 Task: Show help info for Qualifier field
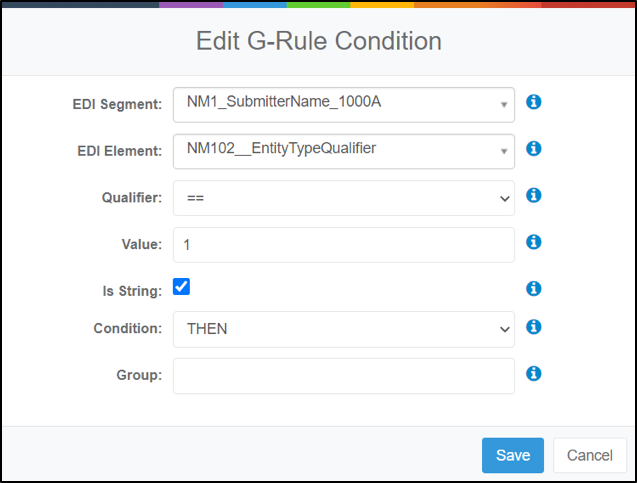pyautogui.click(x=533, y=195)
